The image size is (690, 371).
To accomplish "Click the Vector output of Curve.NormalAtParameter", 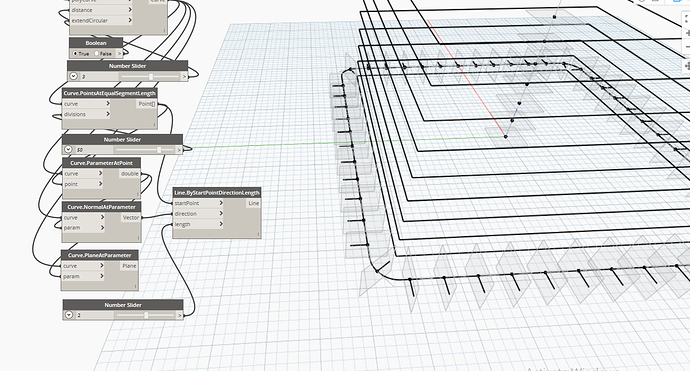I will pyautogui.click(x=131, y=217).
